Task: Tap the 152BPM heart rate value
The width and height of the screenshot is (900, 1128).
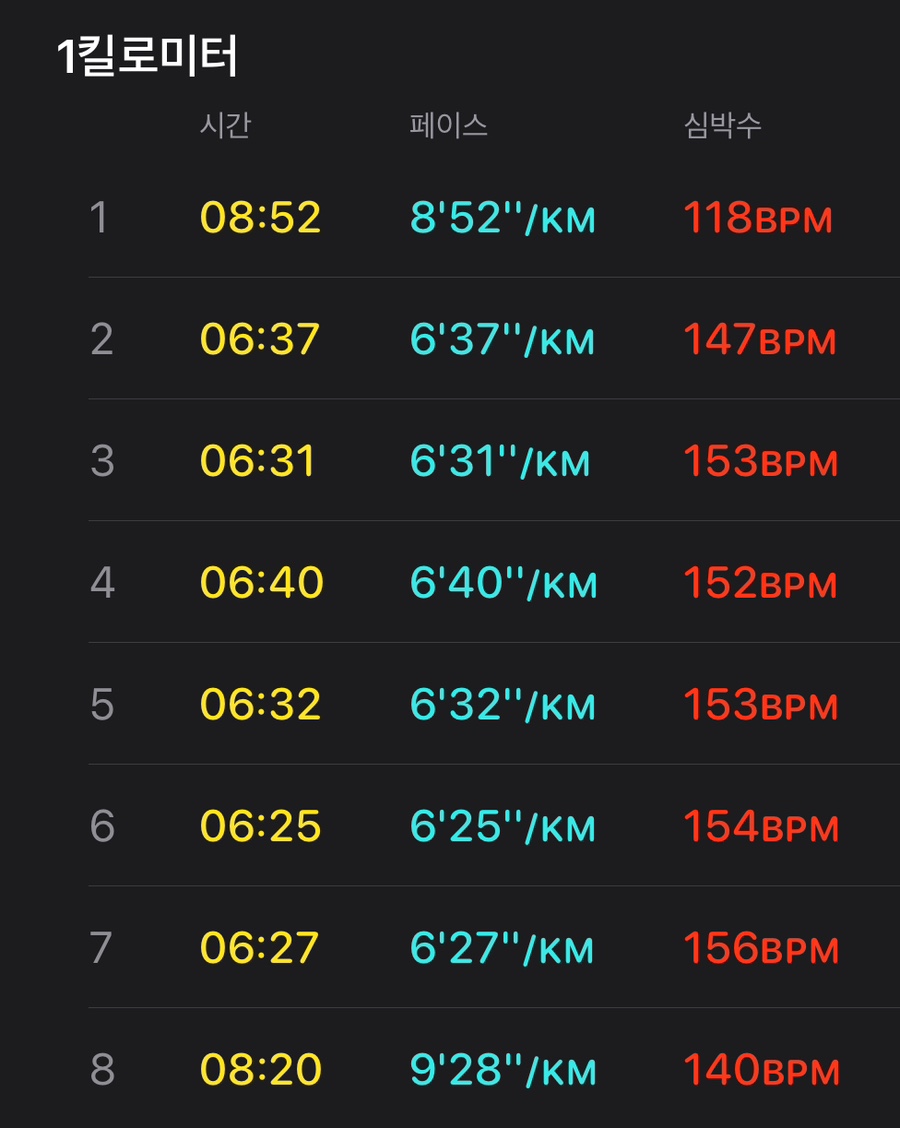Action: tap(760, 582)
